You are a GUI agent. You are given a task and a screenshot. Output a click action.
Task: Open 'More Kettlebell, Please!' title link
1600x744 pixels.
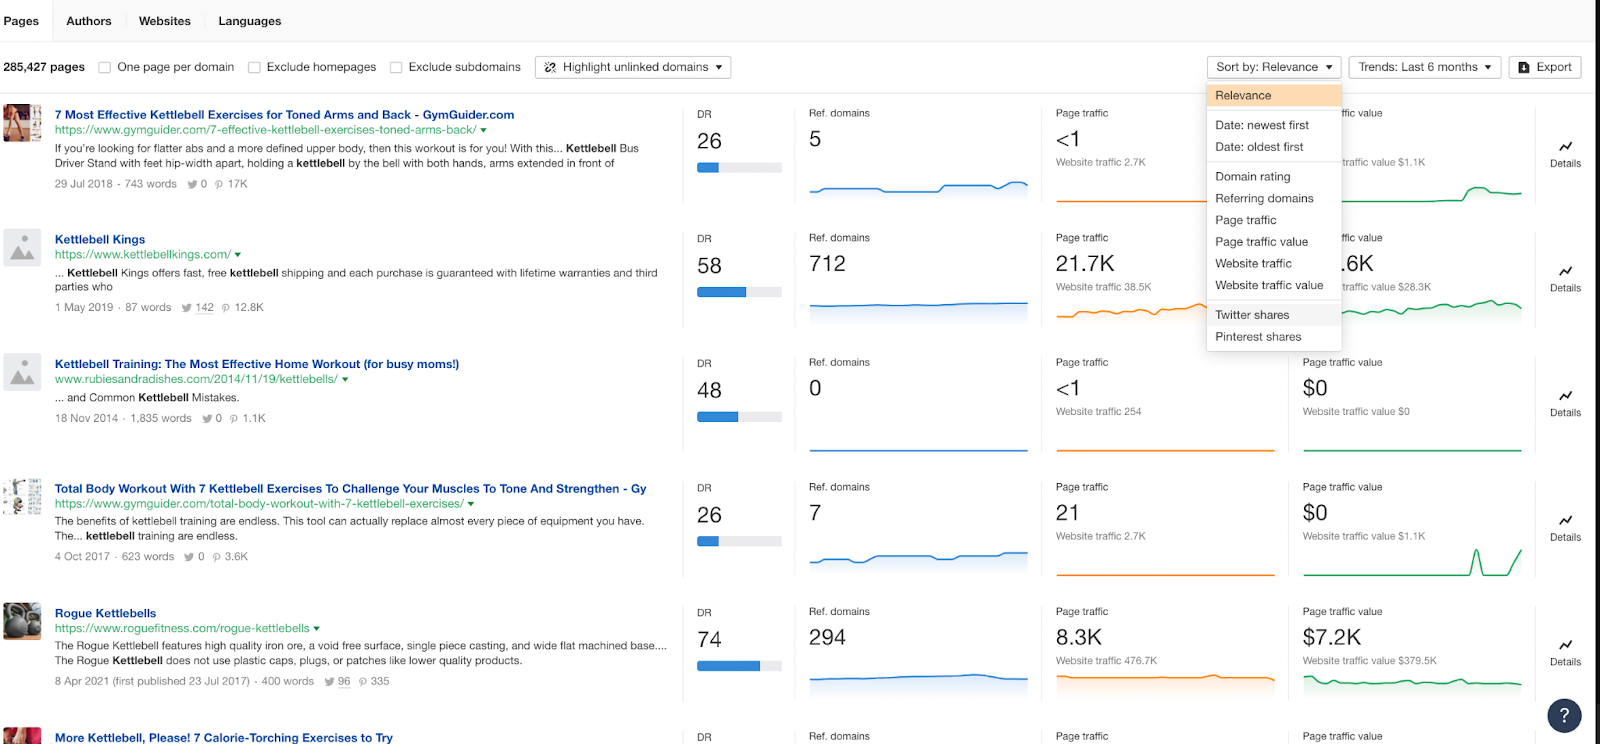[x=224, y=738]
